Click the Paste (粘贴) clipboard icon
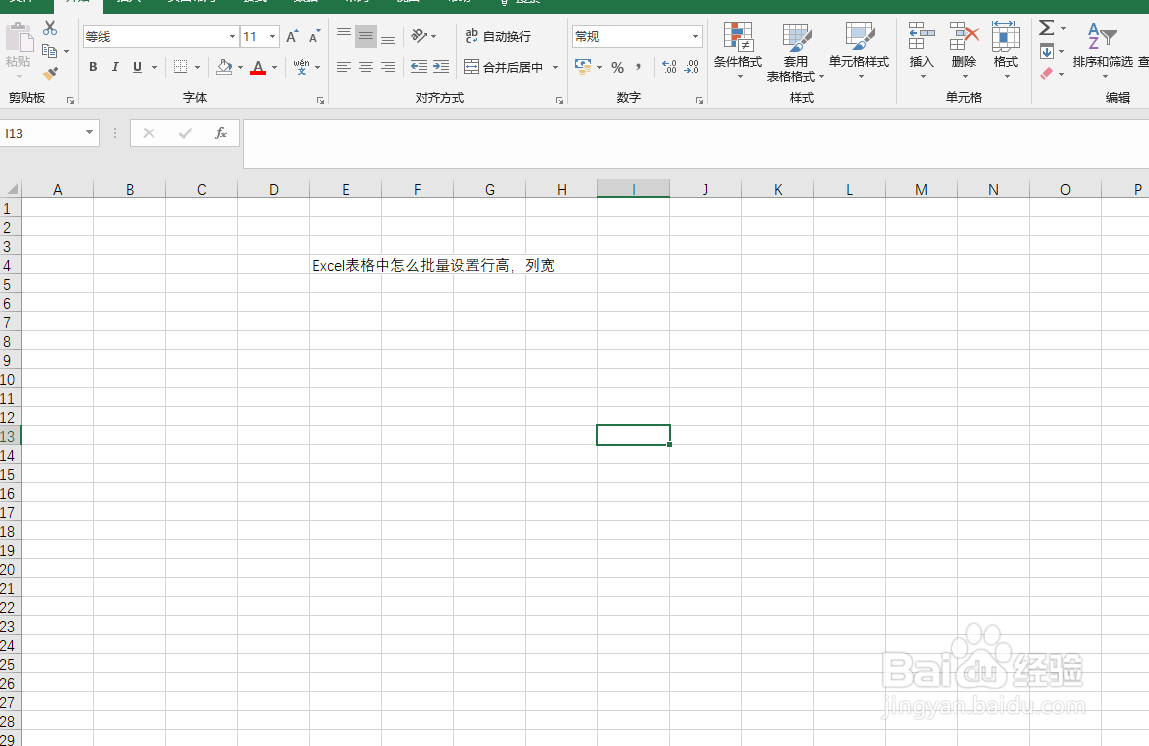The width and height of the screenshot is (1149, 746). click(18, 44)
